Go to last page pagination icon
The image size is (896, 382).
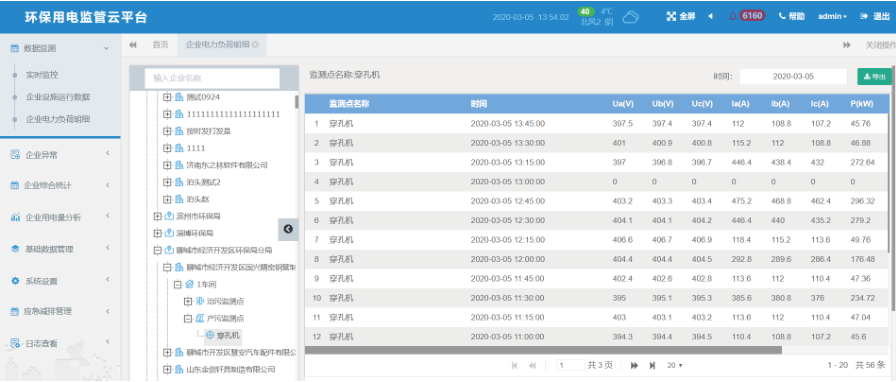[652, 365]
